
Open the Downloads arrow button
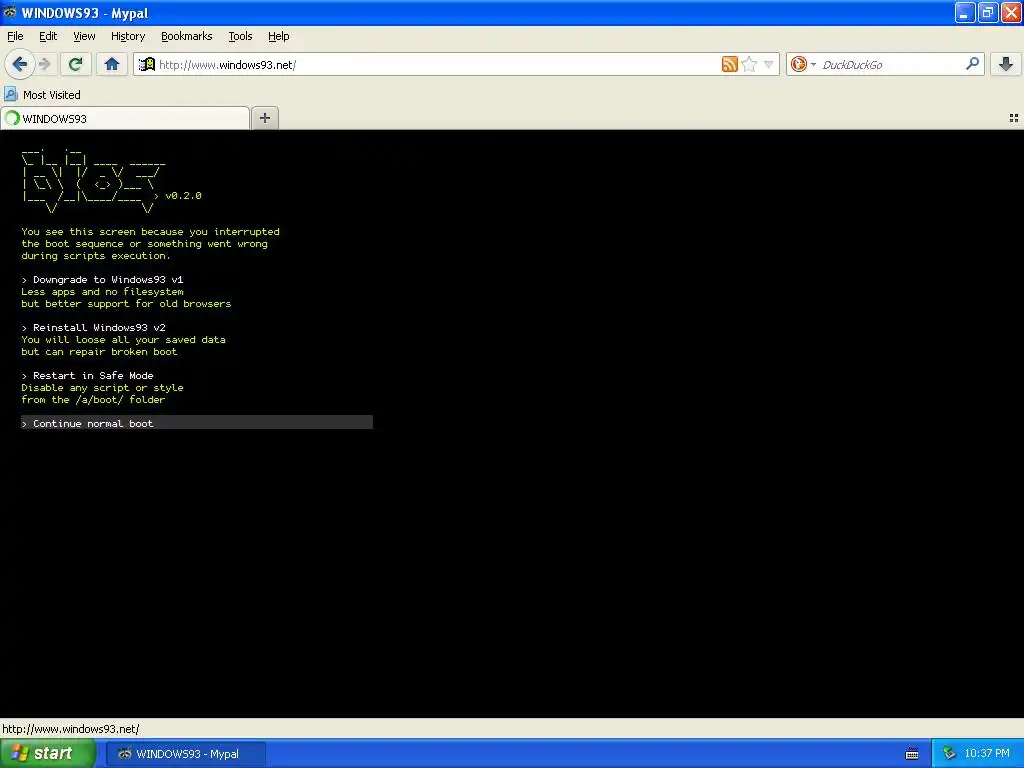point(1006,64)
